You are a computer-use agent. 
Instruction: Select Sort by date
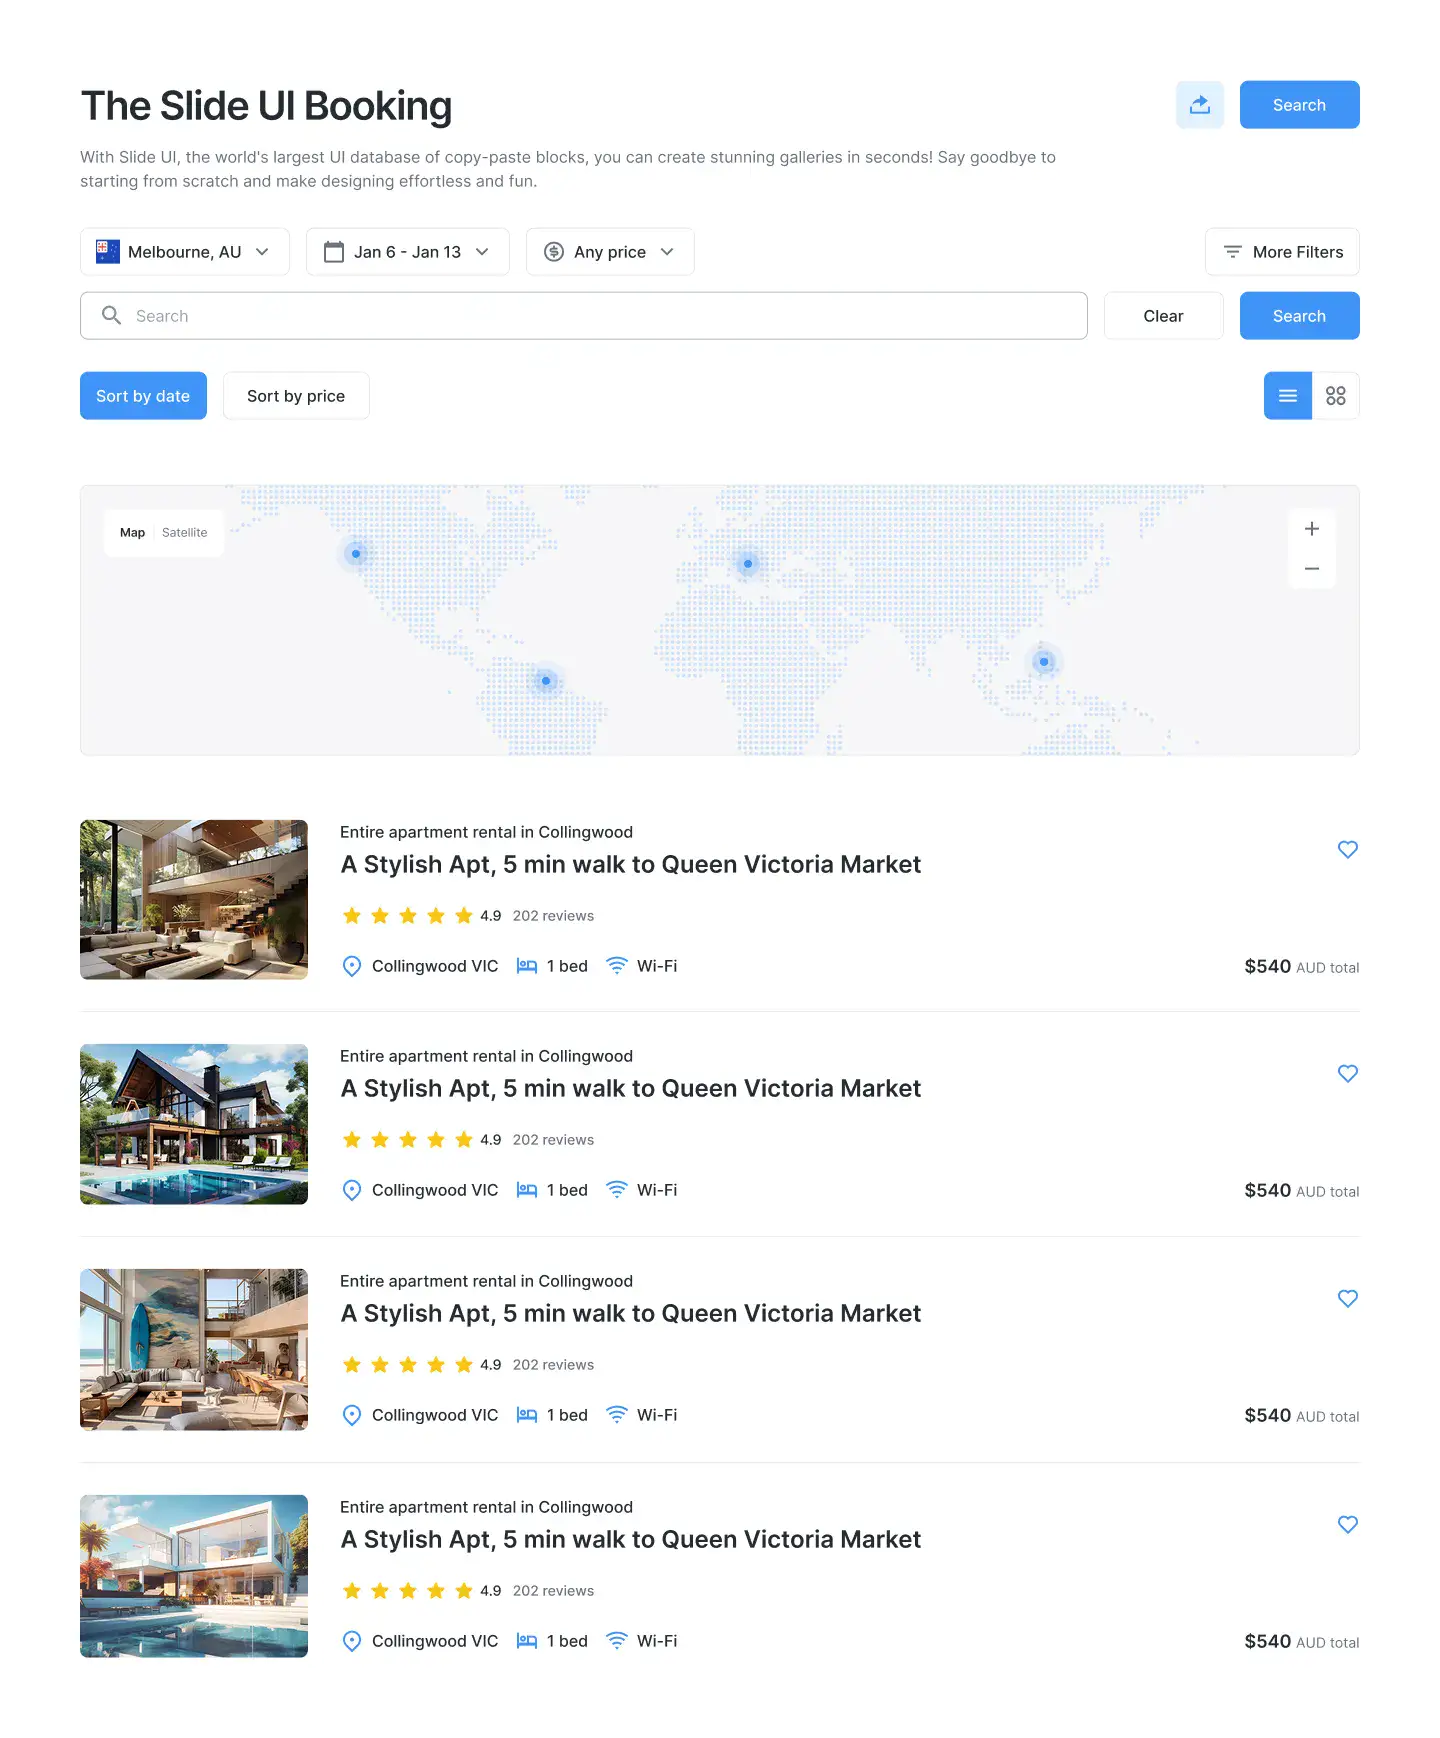[143, 396]
